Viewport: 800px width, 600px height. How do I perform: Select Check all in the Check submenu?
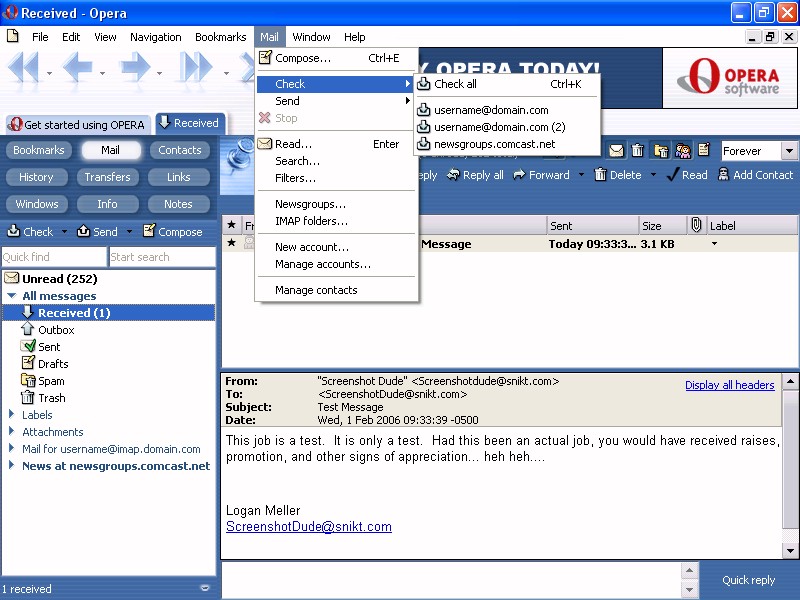click(508, 84)
